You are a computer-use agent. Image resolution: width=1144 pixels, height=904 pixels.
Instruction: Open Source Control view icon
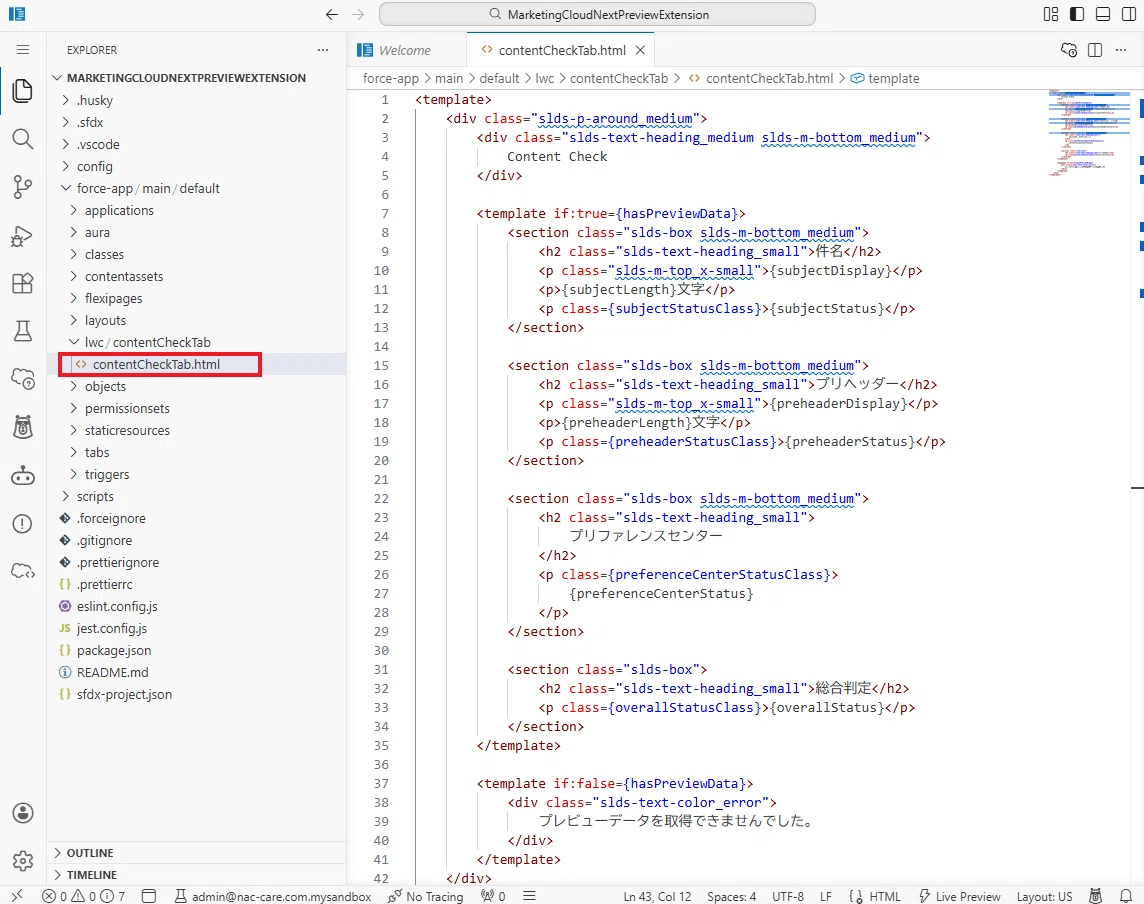(23, 188)
